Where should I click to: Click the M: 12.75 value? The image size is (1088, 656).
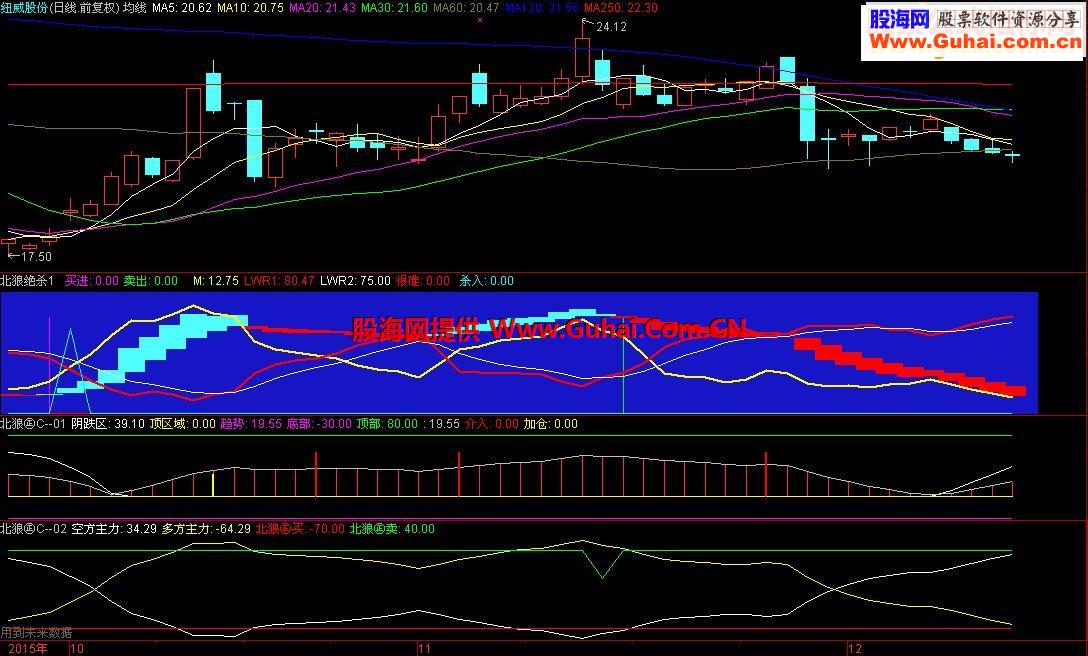click(216, 281)
